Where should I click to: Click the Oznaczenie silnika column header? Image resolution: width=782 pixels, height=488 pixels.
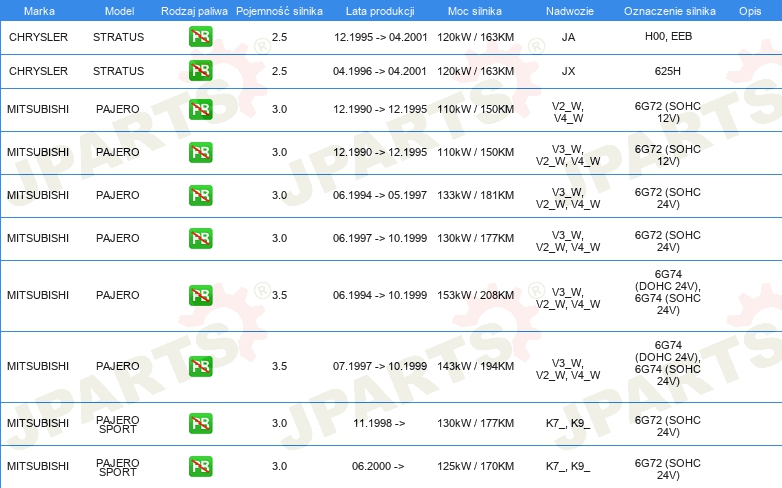point(670,11)
